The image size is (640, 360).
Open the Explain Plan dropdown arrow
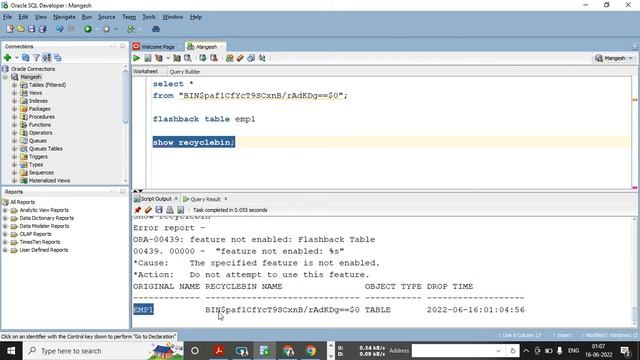point(168,58)
